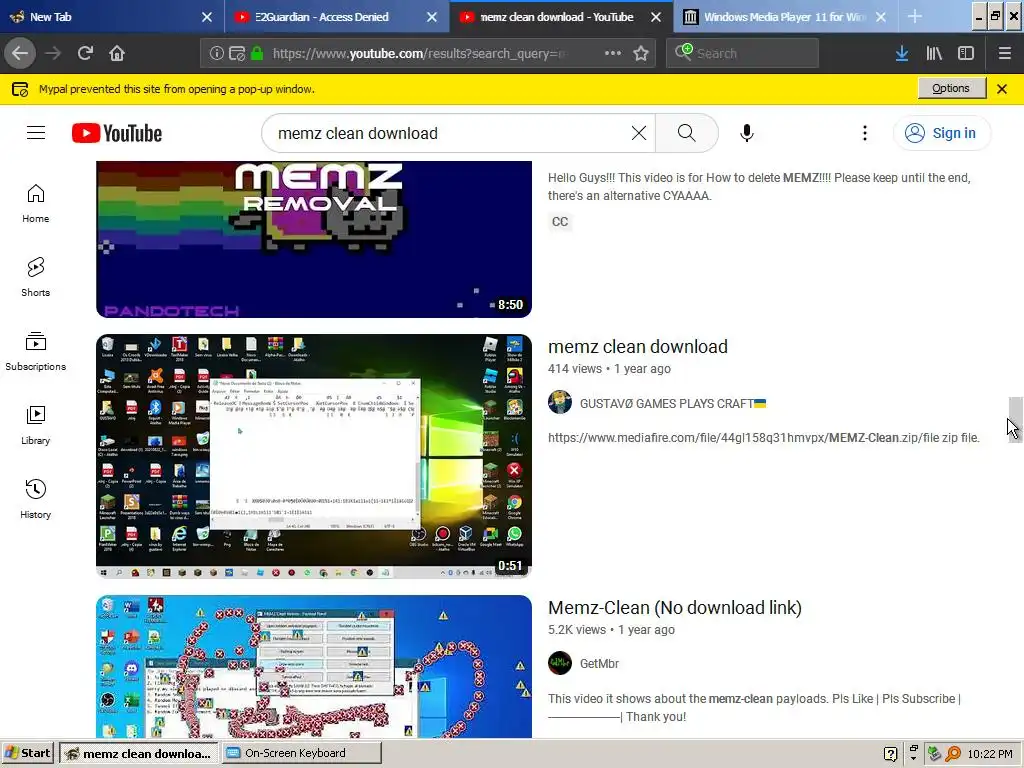Click the page vertical scrollbar thumb

pyautogui.click(x=1015, y=419)
